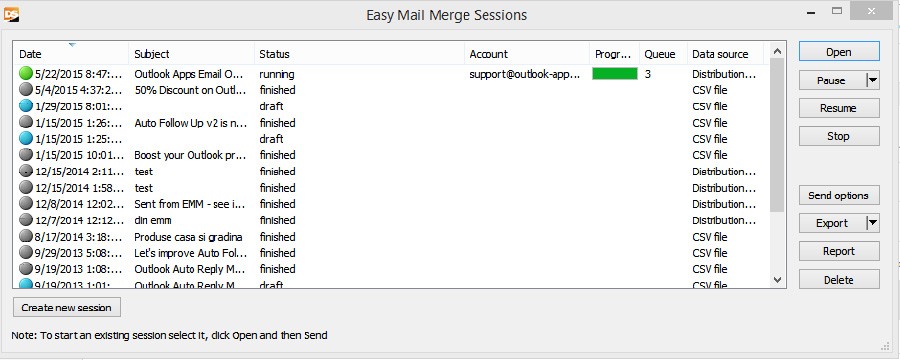Click the scroll down arrow of sessions list
This screenshot has height=360, width=900.
pyautogui.click(x=778, y=280)
